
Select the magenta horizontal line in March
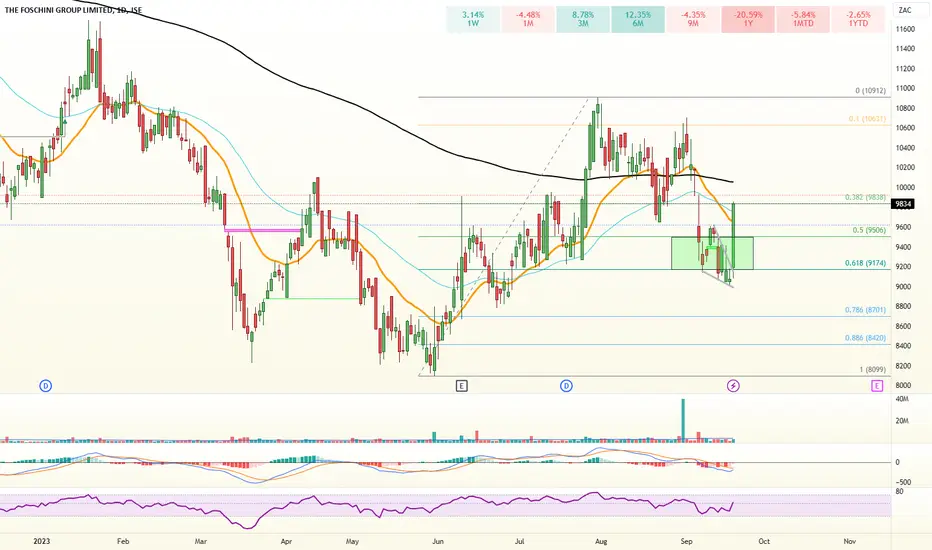[x=262, y=230]
